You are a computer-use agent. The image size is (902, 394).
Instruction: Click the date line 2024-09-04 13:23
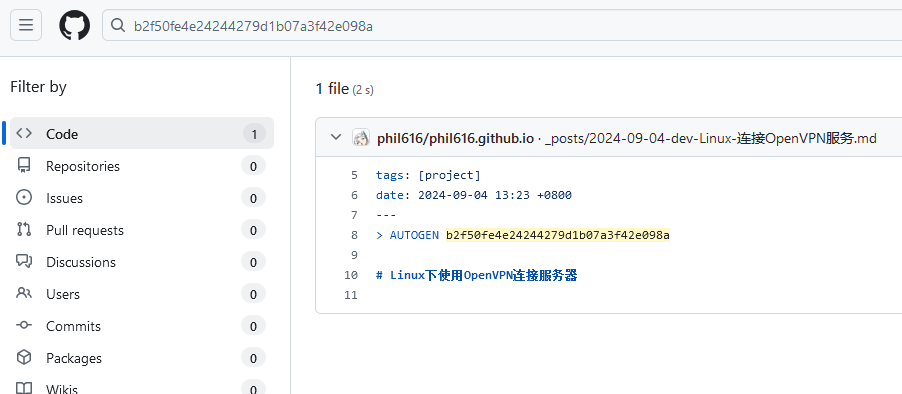click(x=473, y=195)
